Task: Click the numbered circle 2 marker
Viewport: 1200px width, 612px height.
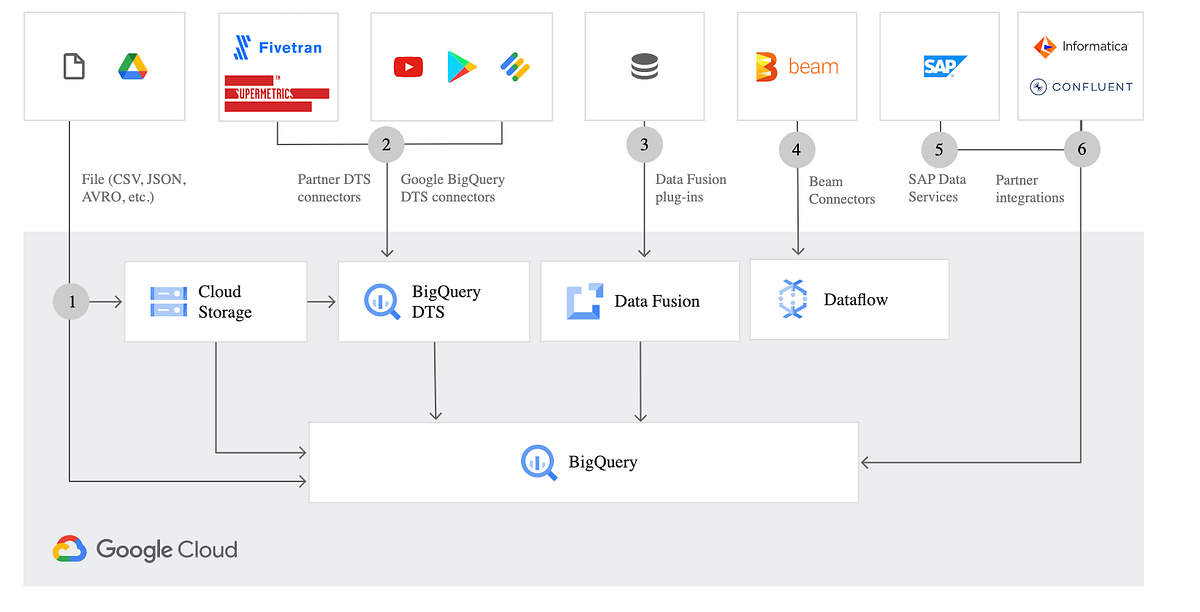Action: click(x=386, y=144)
